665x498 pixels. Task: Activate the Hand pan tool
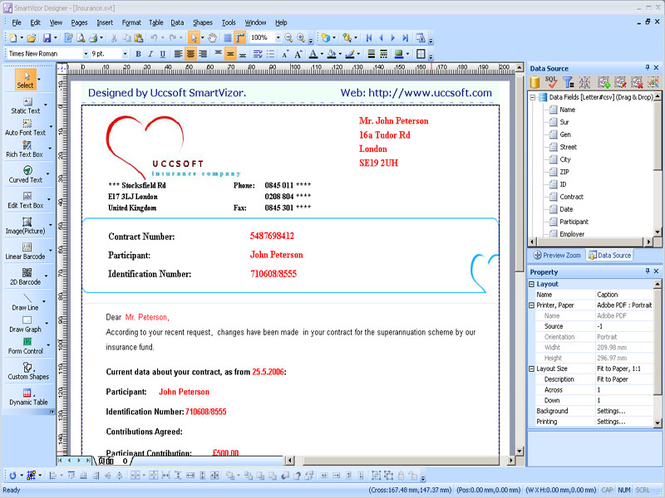pyautogui.click(x=212, y=38)
